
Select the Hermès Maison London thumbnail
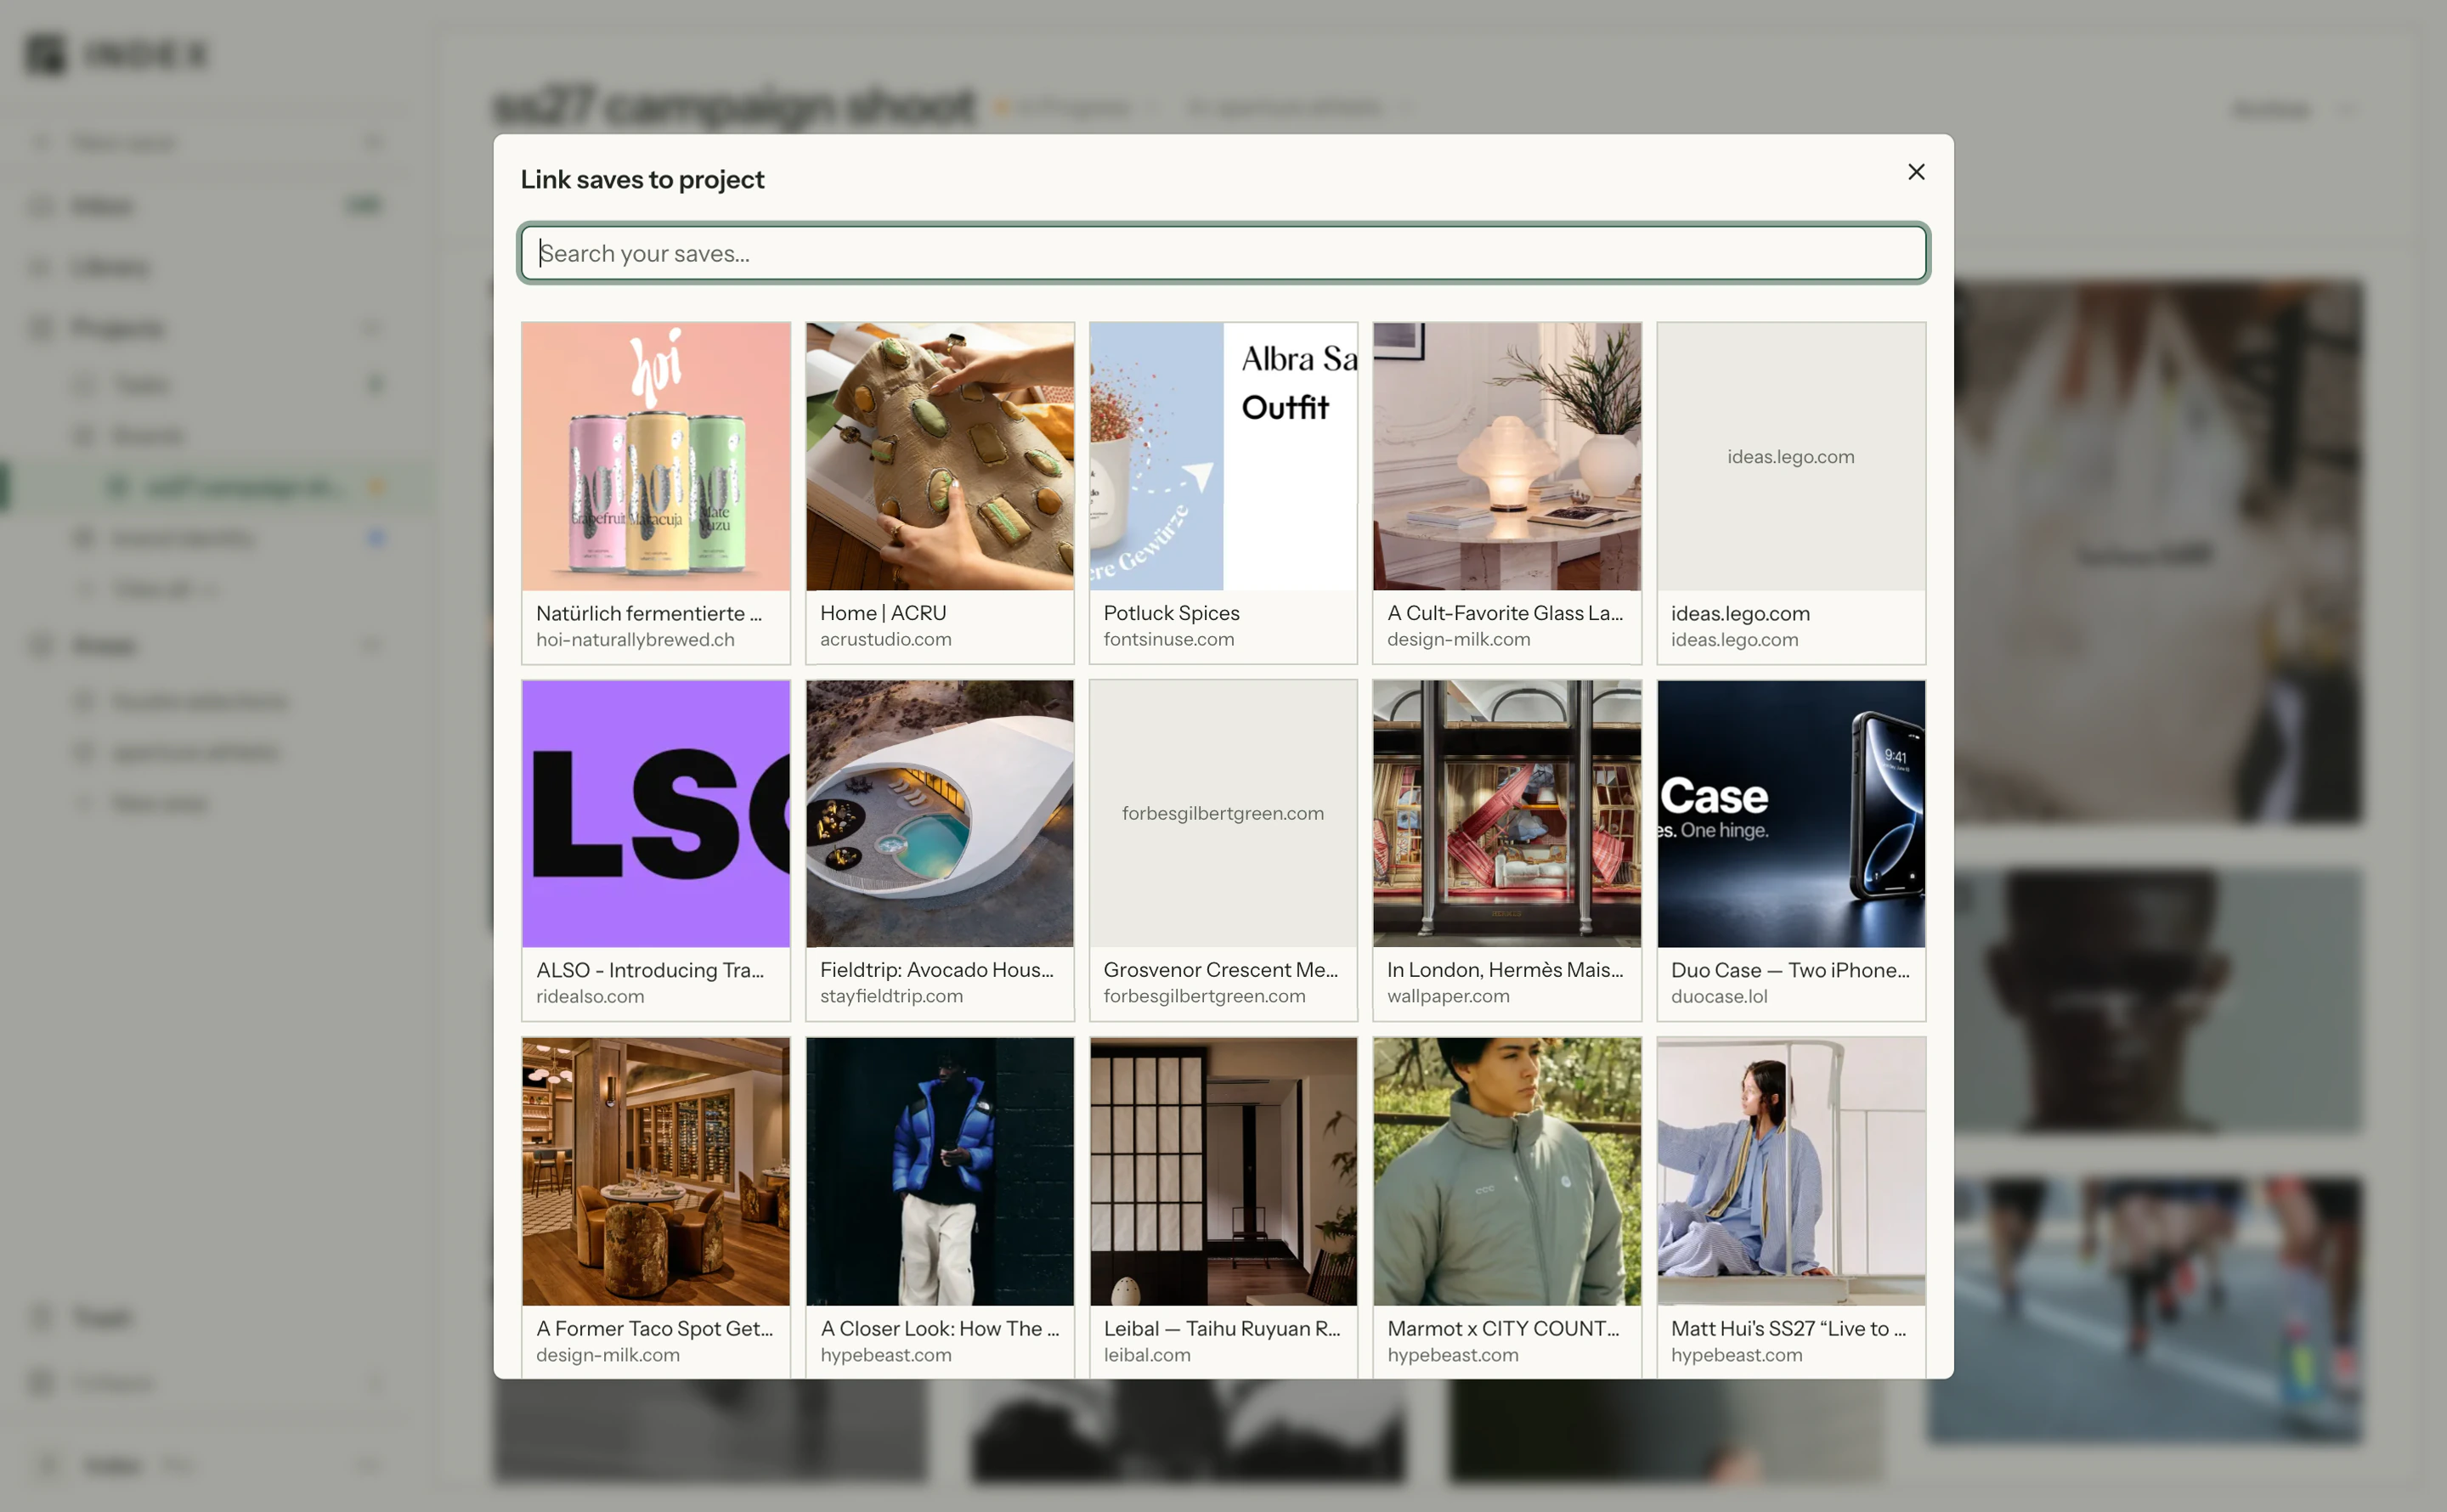(x=1507, y=813)
